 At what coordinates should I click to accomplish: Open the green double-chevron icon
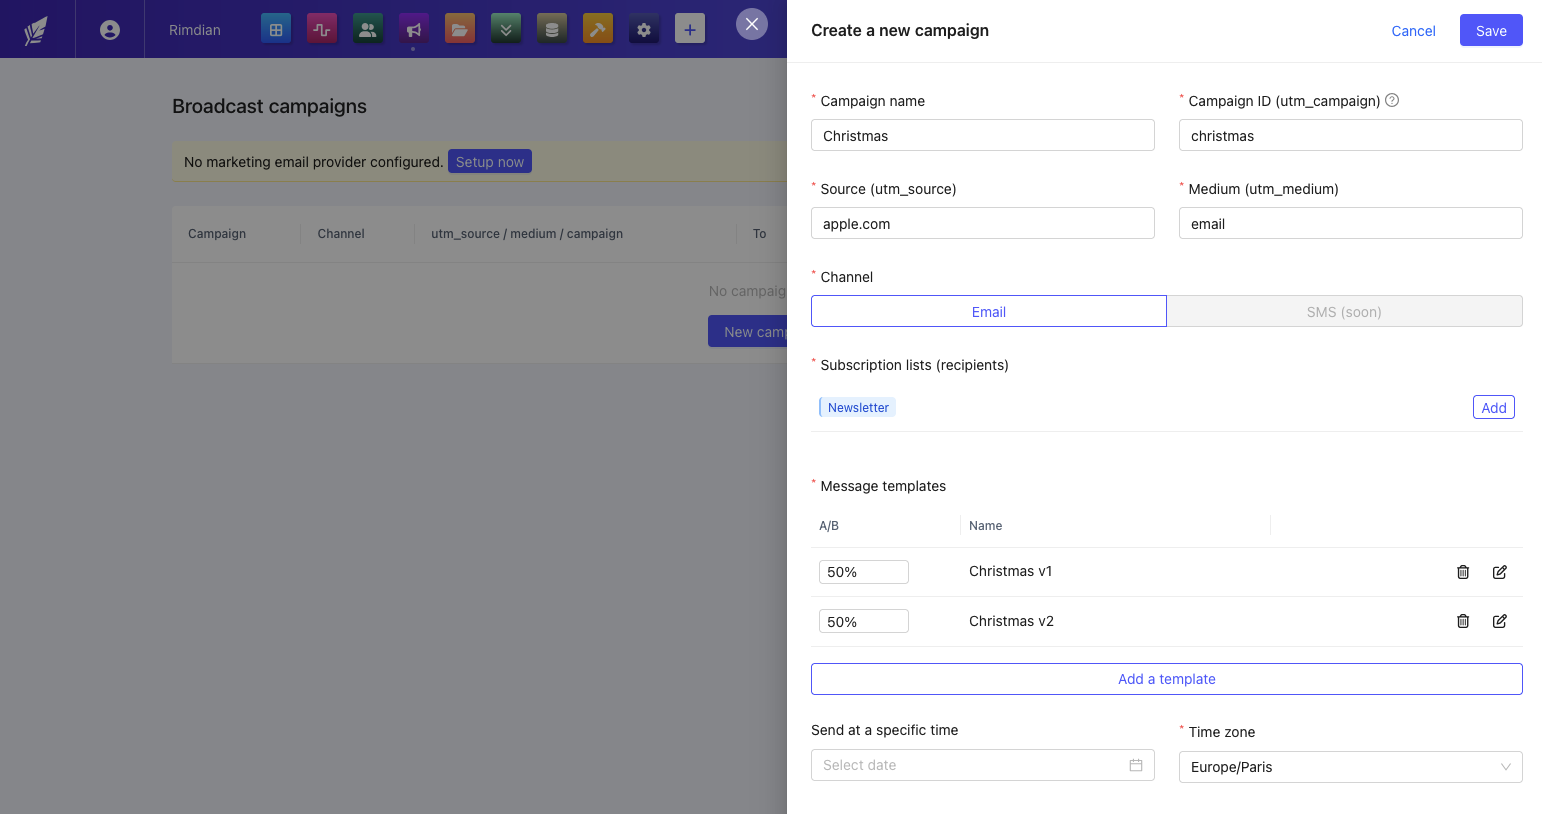506,29
